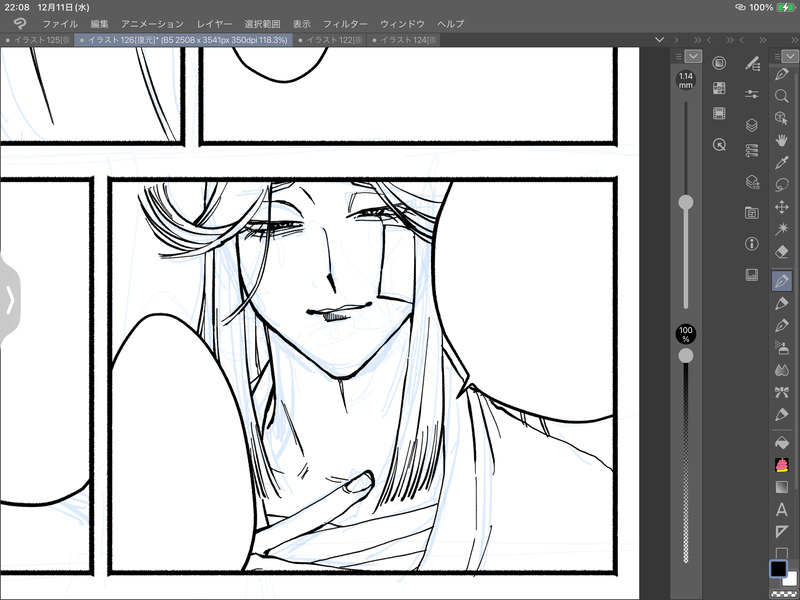Open the tool palette dropdown arrow
The height and width of the screenshot is (600, 800).
pos(790,56)
